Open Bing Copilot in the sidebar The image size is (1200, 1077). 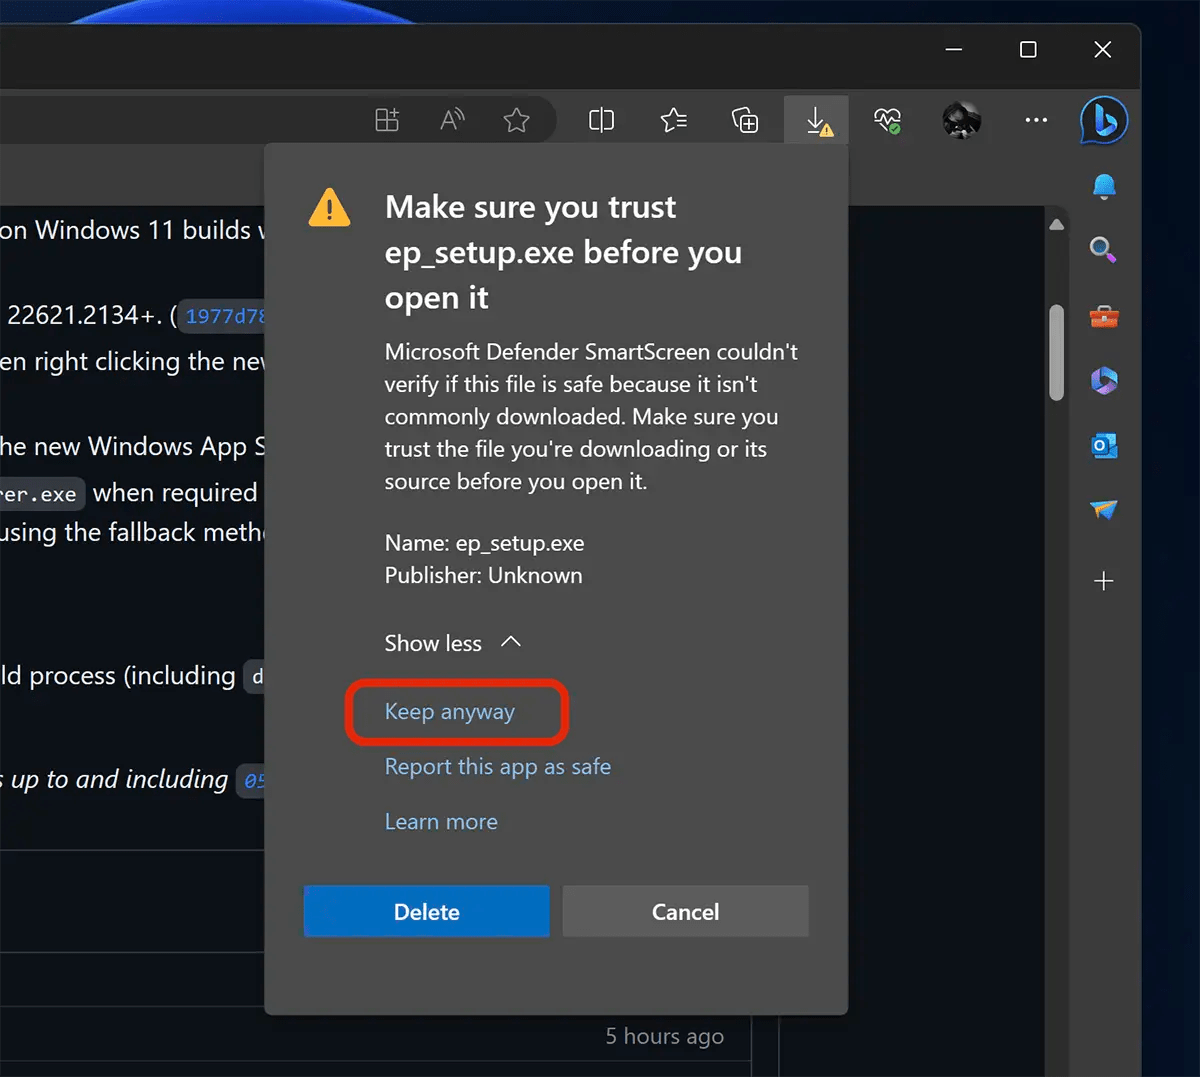point(1103,120)
